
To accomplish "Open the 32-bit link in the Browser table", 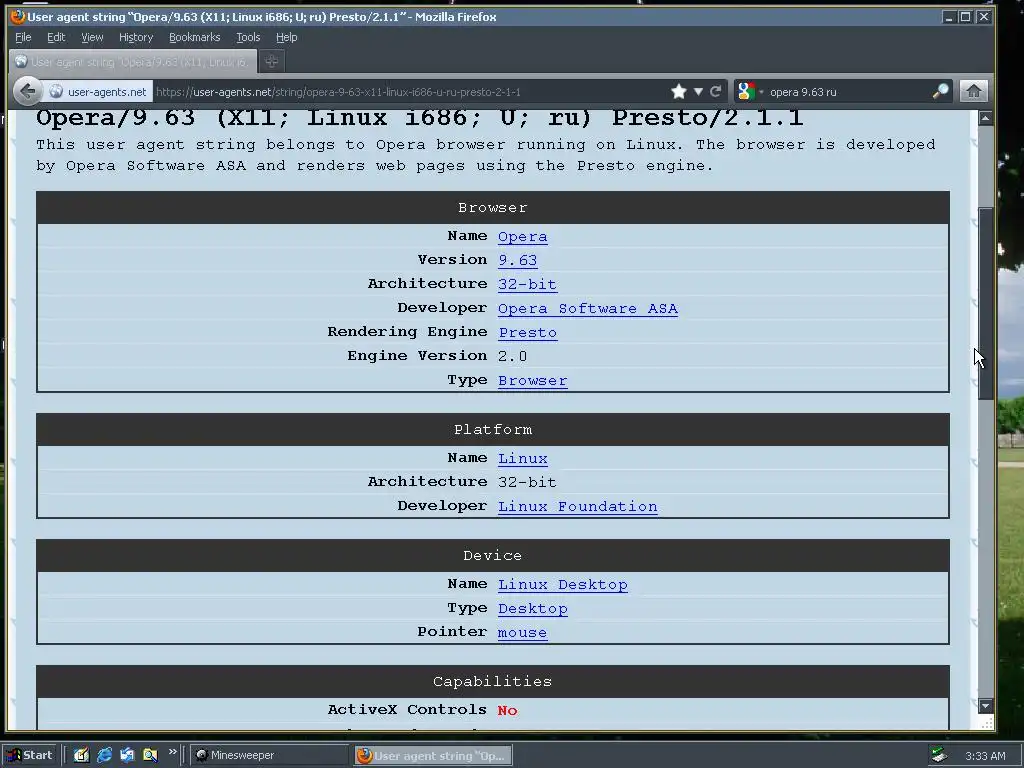I will pyautogui.click(x=527, y=284).
